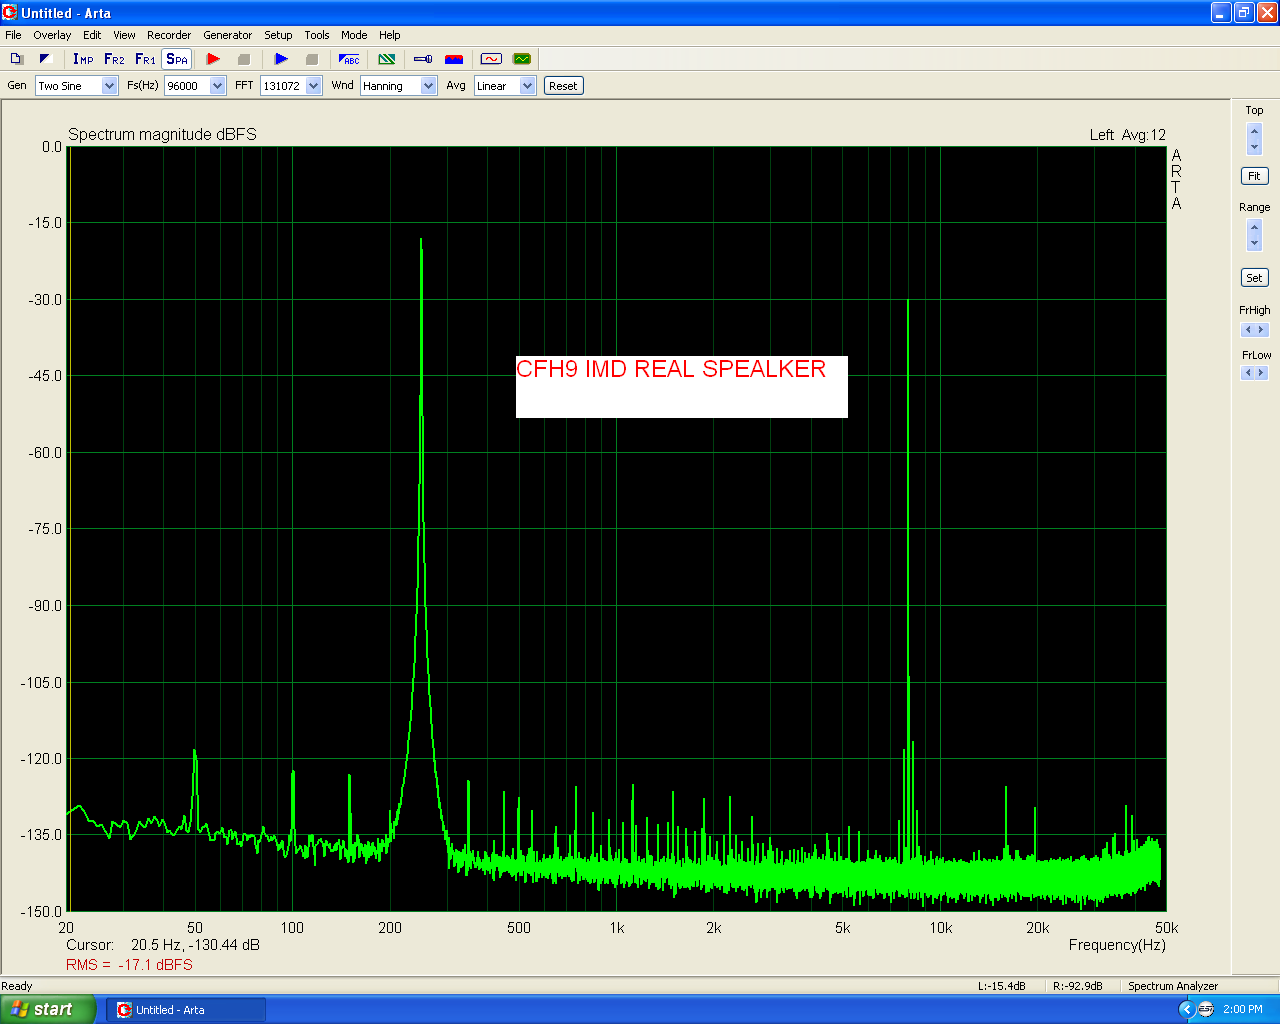Stop generator with gray square after blue arrow
This screenshot has height=1024, width=1280.
(x=311, y=59)
